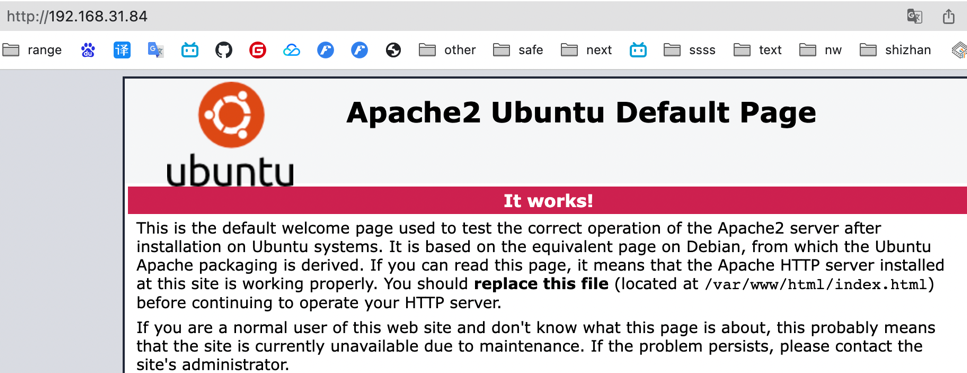This screenshot has height=373, width=967.
Task: Open the 'safe' bookmark folder
Action: [x=518, y=50]
